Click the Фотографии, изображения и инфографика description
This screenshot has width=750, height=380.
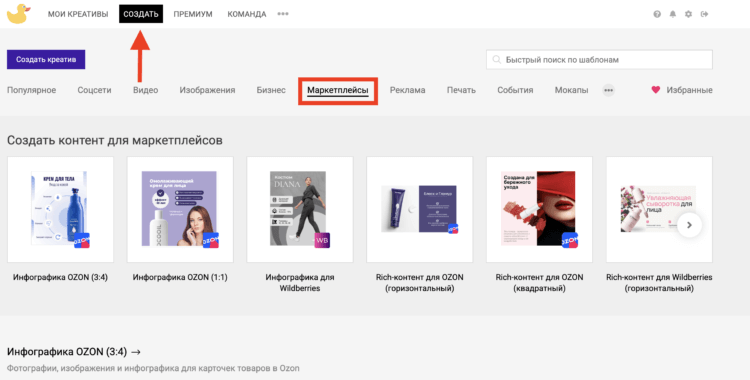(x=153, y=369)
